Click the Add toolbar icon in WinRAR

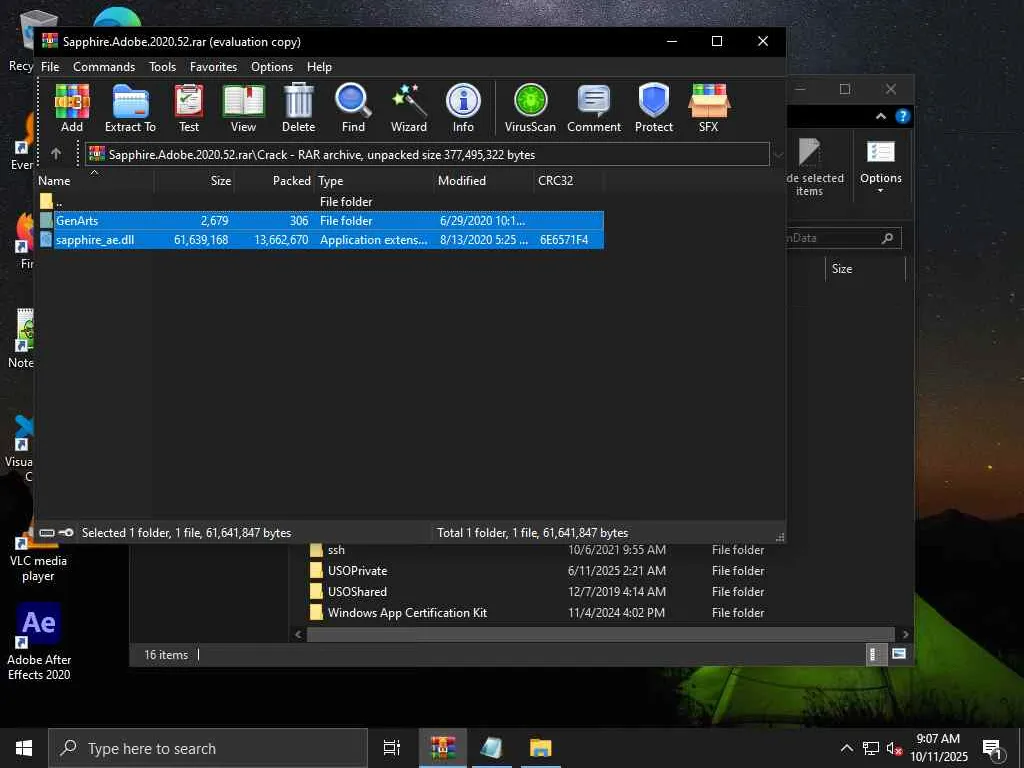tap(72, 108)
